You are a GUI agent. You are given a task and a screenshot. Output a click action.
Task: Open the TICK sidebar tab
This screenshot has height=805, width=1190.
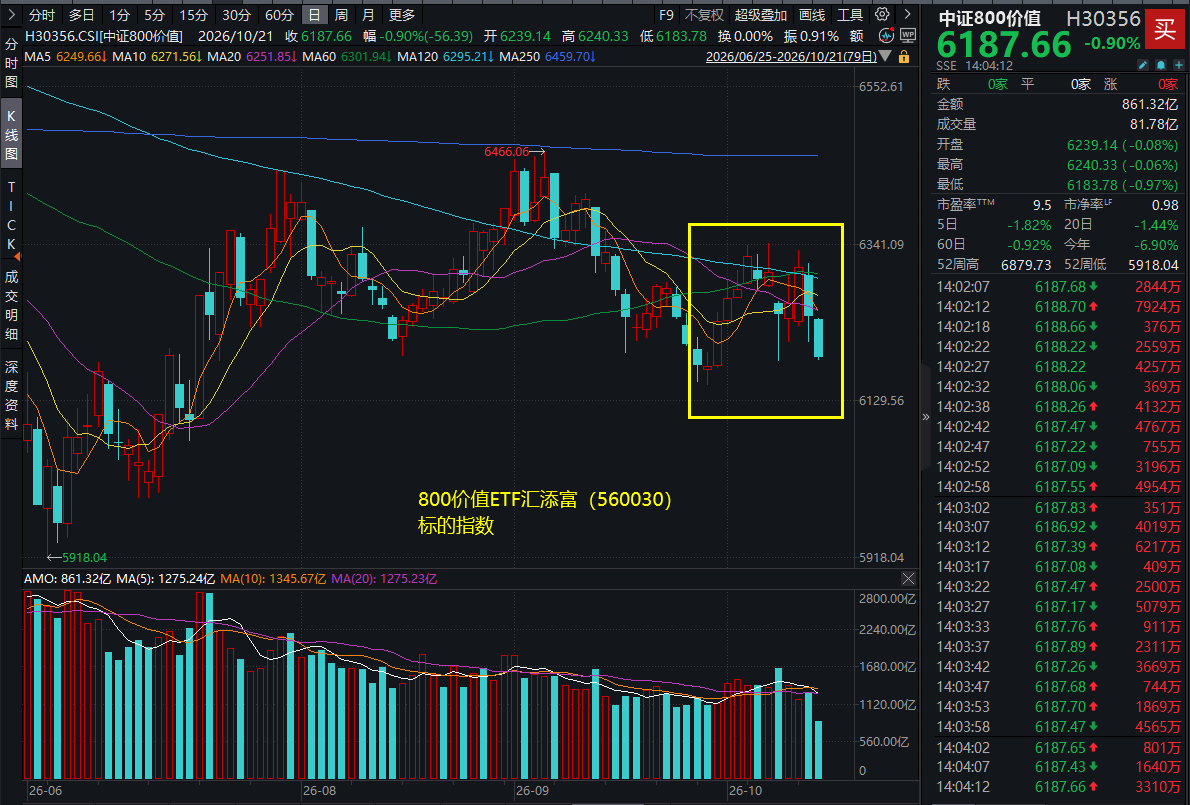[x=11, y=215]
